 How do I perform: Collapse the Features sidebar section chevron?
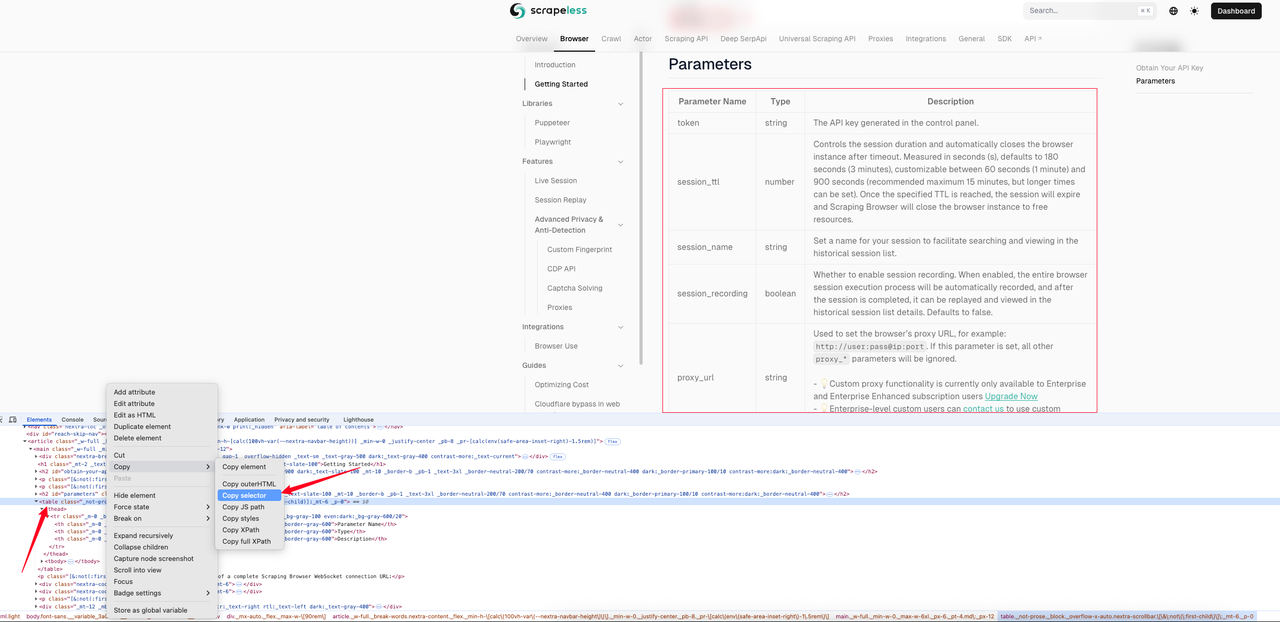(x=621, y=162)
